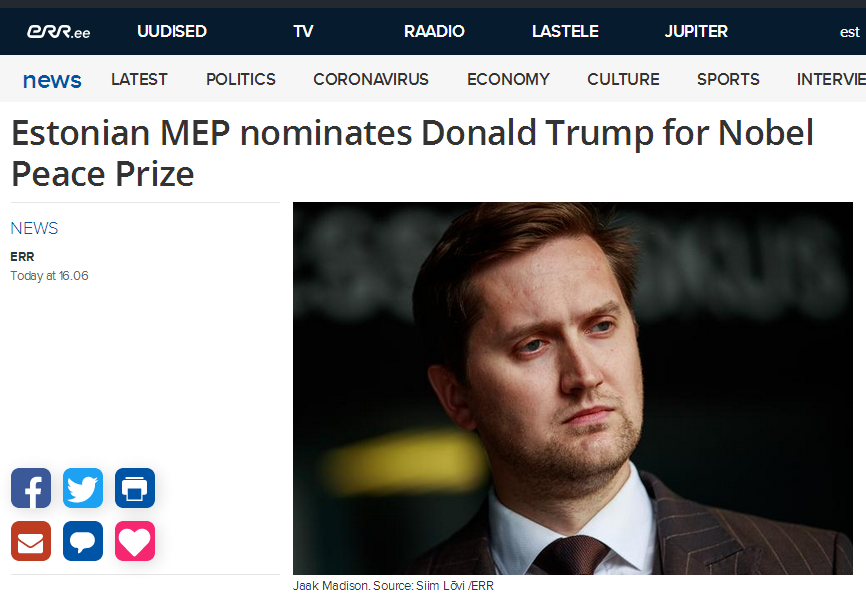Go to JUPITER section

click(x=696, y=32)
